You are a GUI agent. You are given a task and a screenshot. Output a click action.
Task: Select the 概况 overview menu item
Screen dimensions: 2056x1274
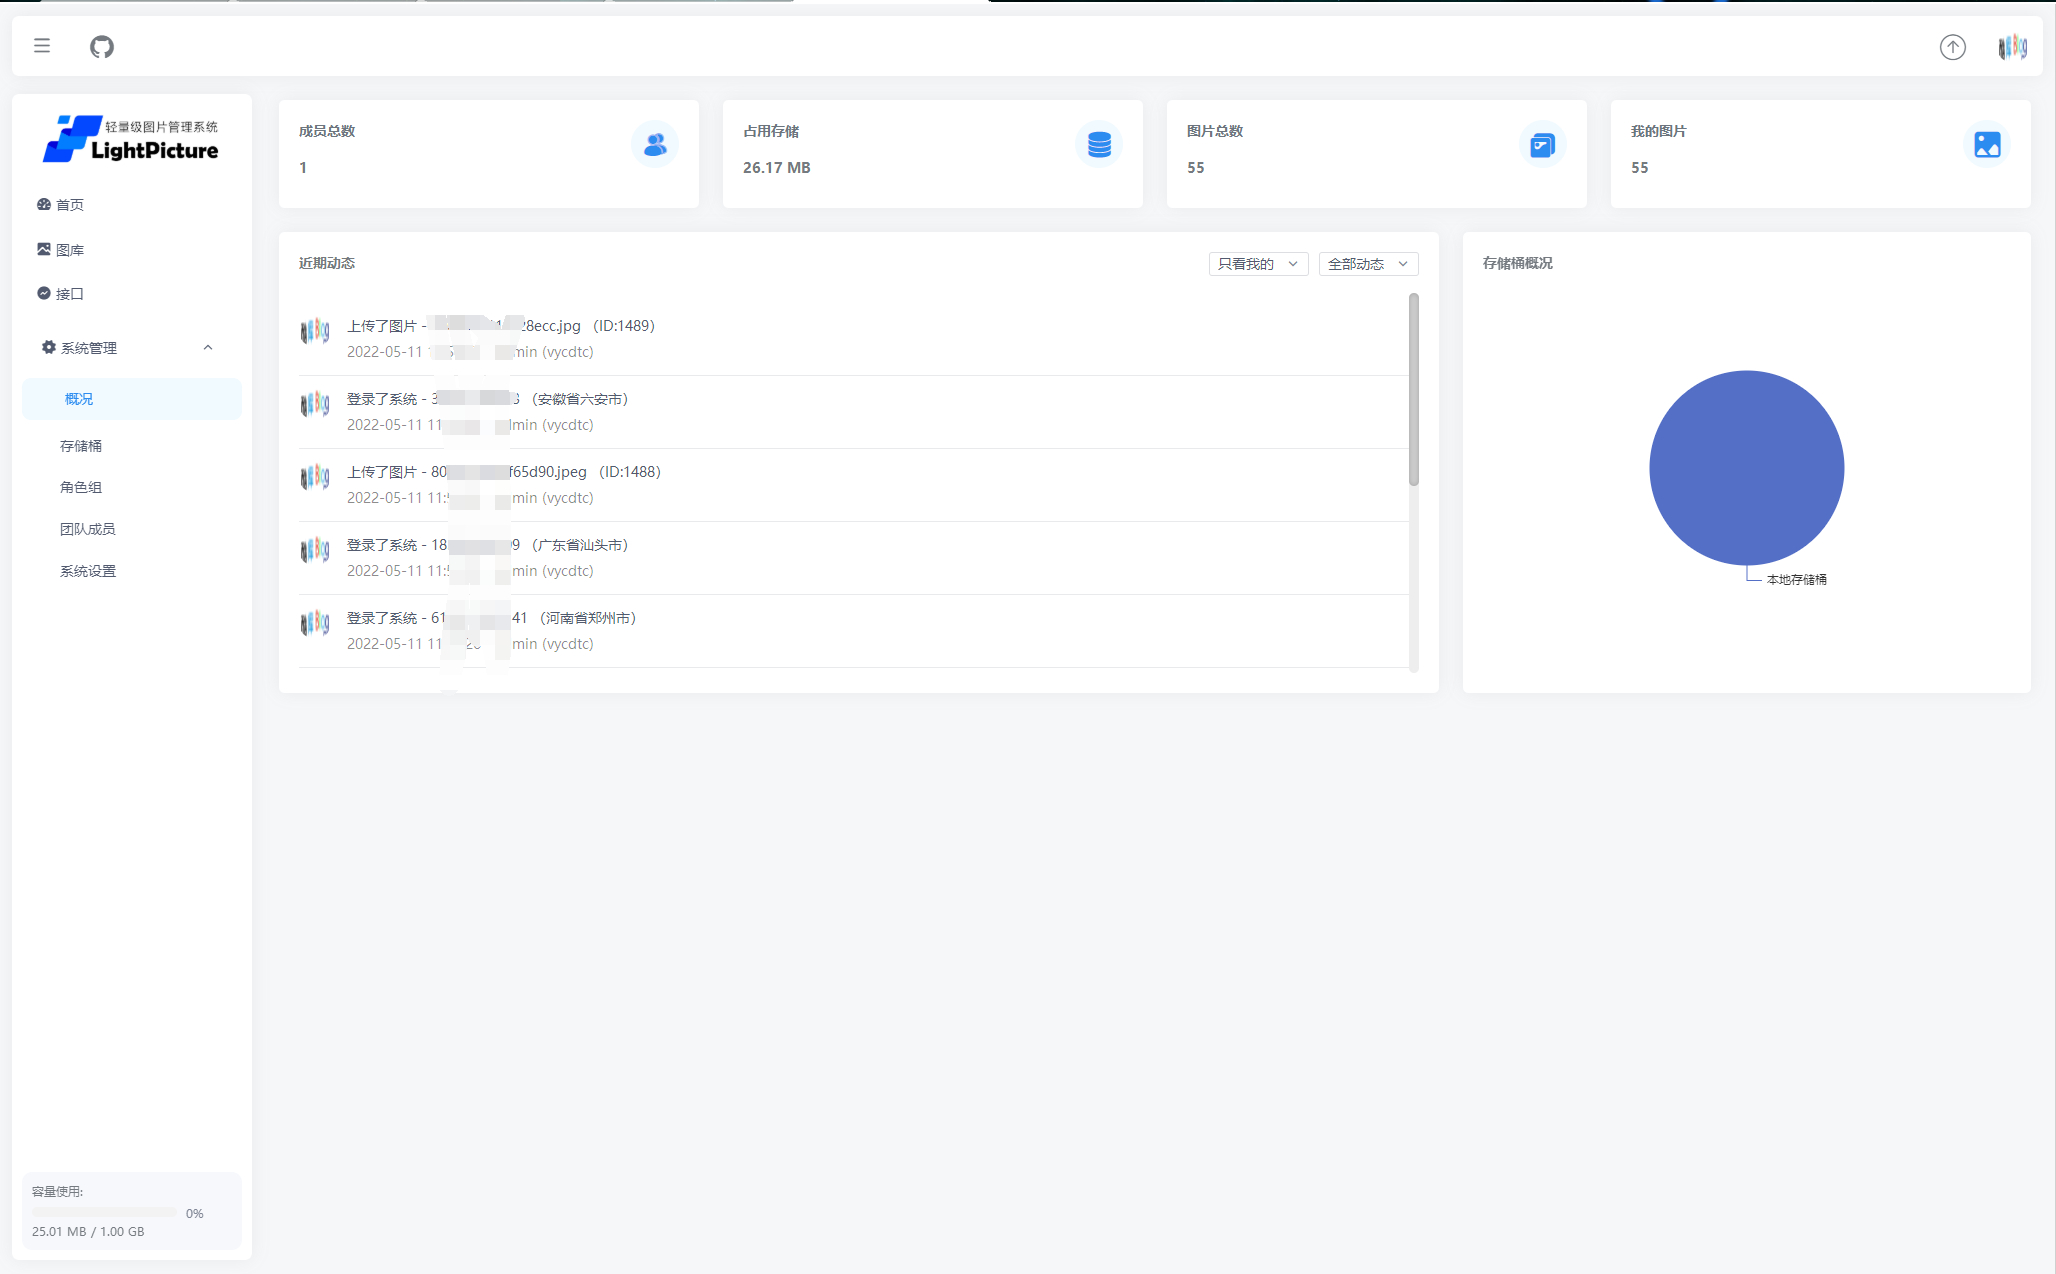(131, 399)
